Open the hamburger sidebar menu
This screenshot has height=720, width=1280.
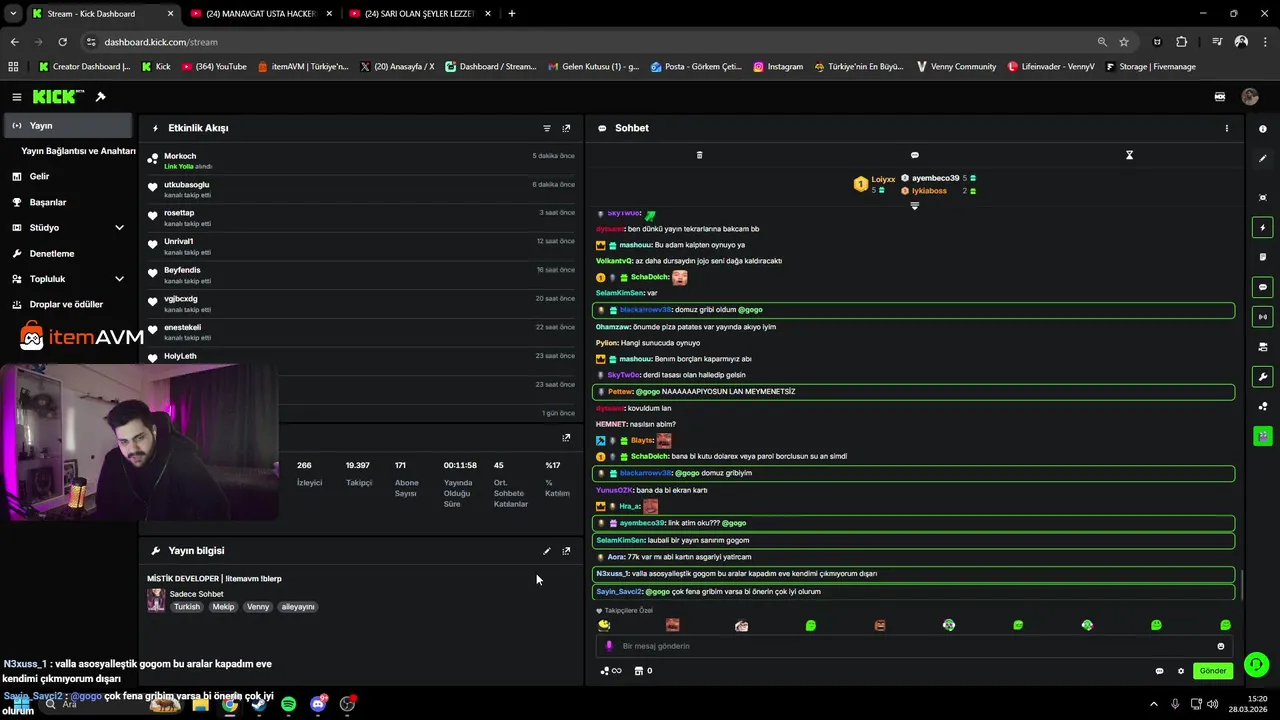point(16,97)
